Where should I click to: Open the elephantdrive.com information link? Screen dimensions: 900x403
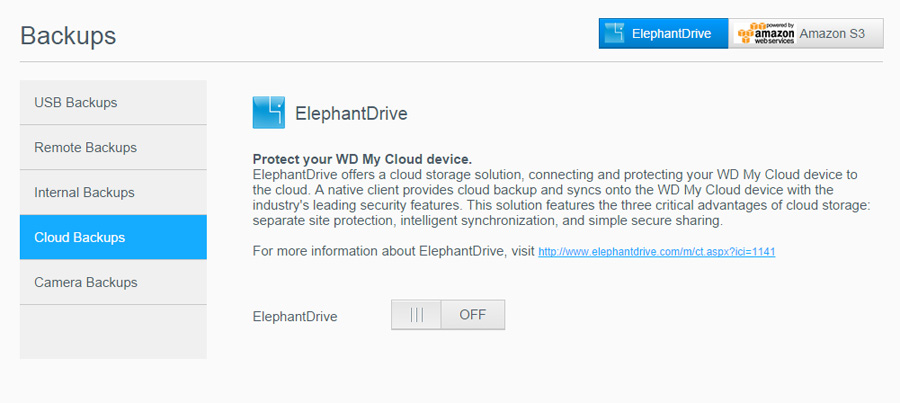[657, 252]
